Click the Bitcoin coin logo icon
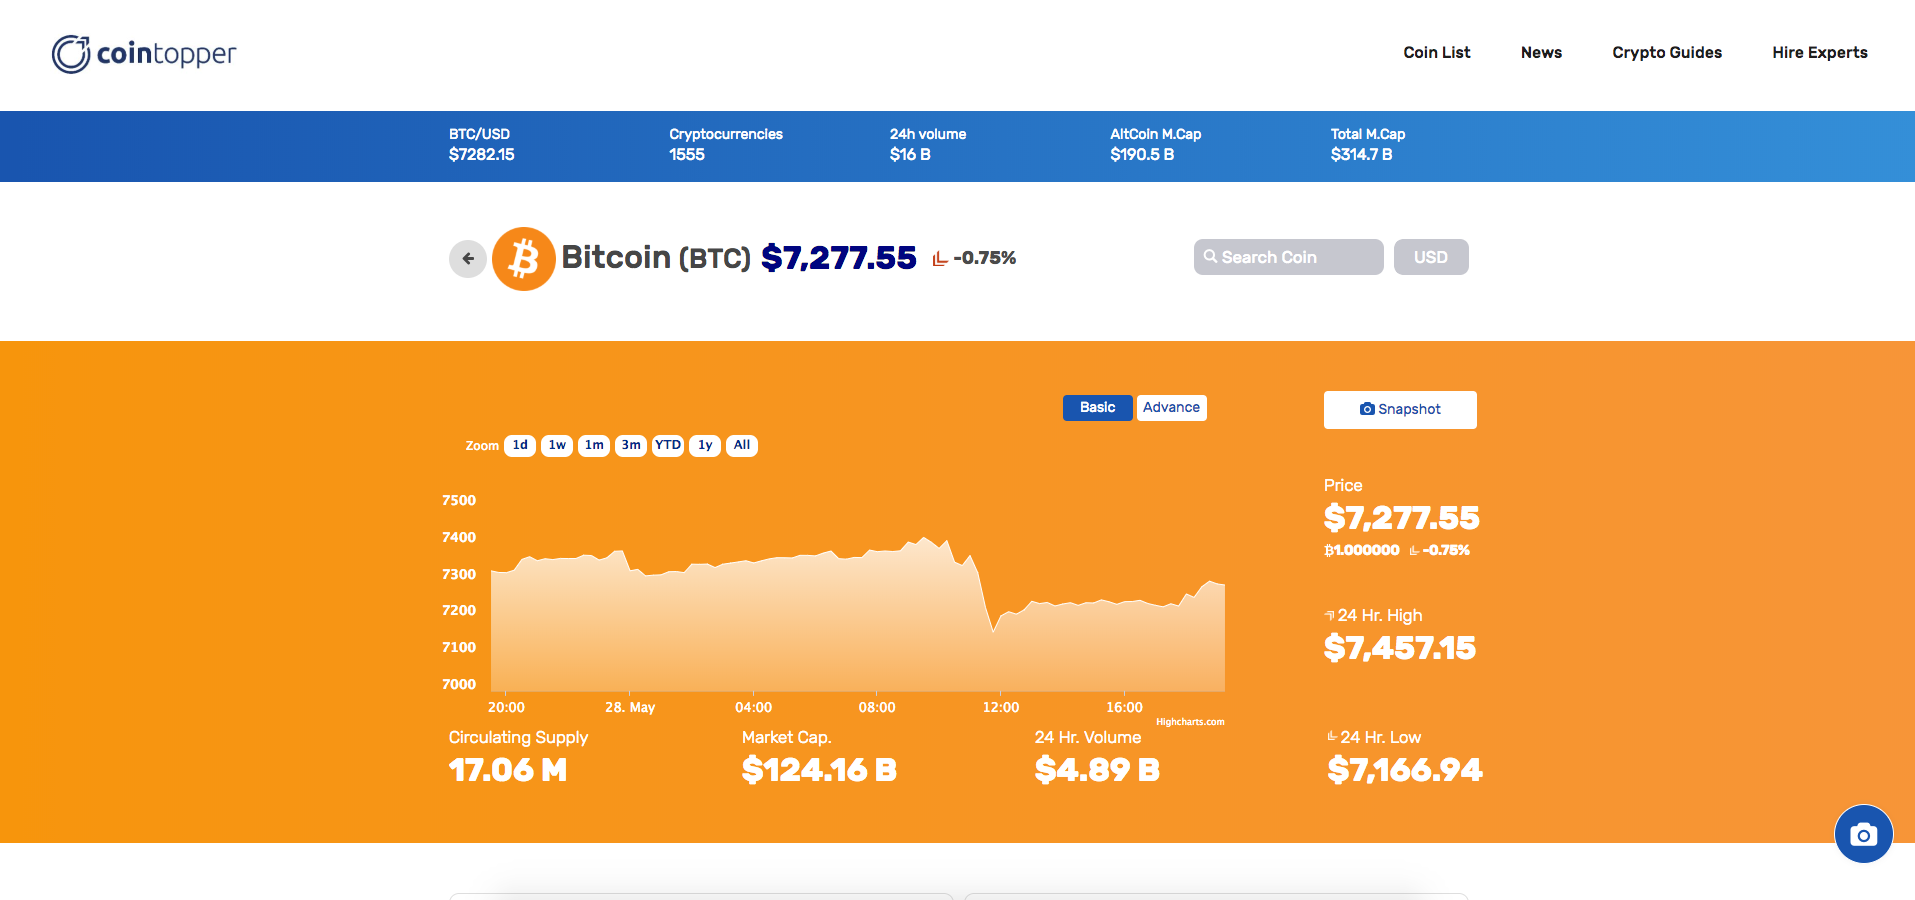Image resolution: width=1915 pixels, height=900 pixels. coord(523,258)
